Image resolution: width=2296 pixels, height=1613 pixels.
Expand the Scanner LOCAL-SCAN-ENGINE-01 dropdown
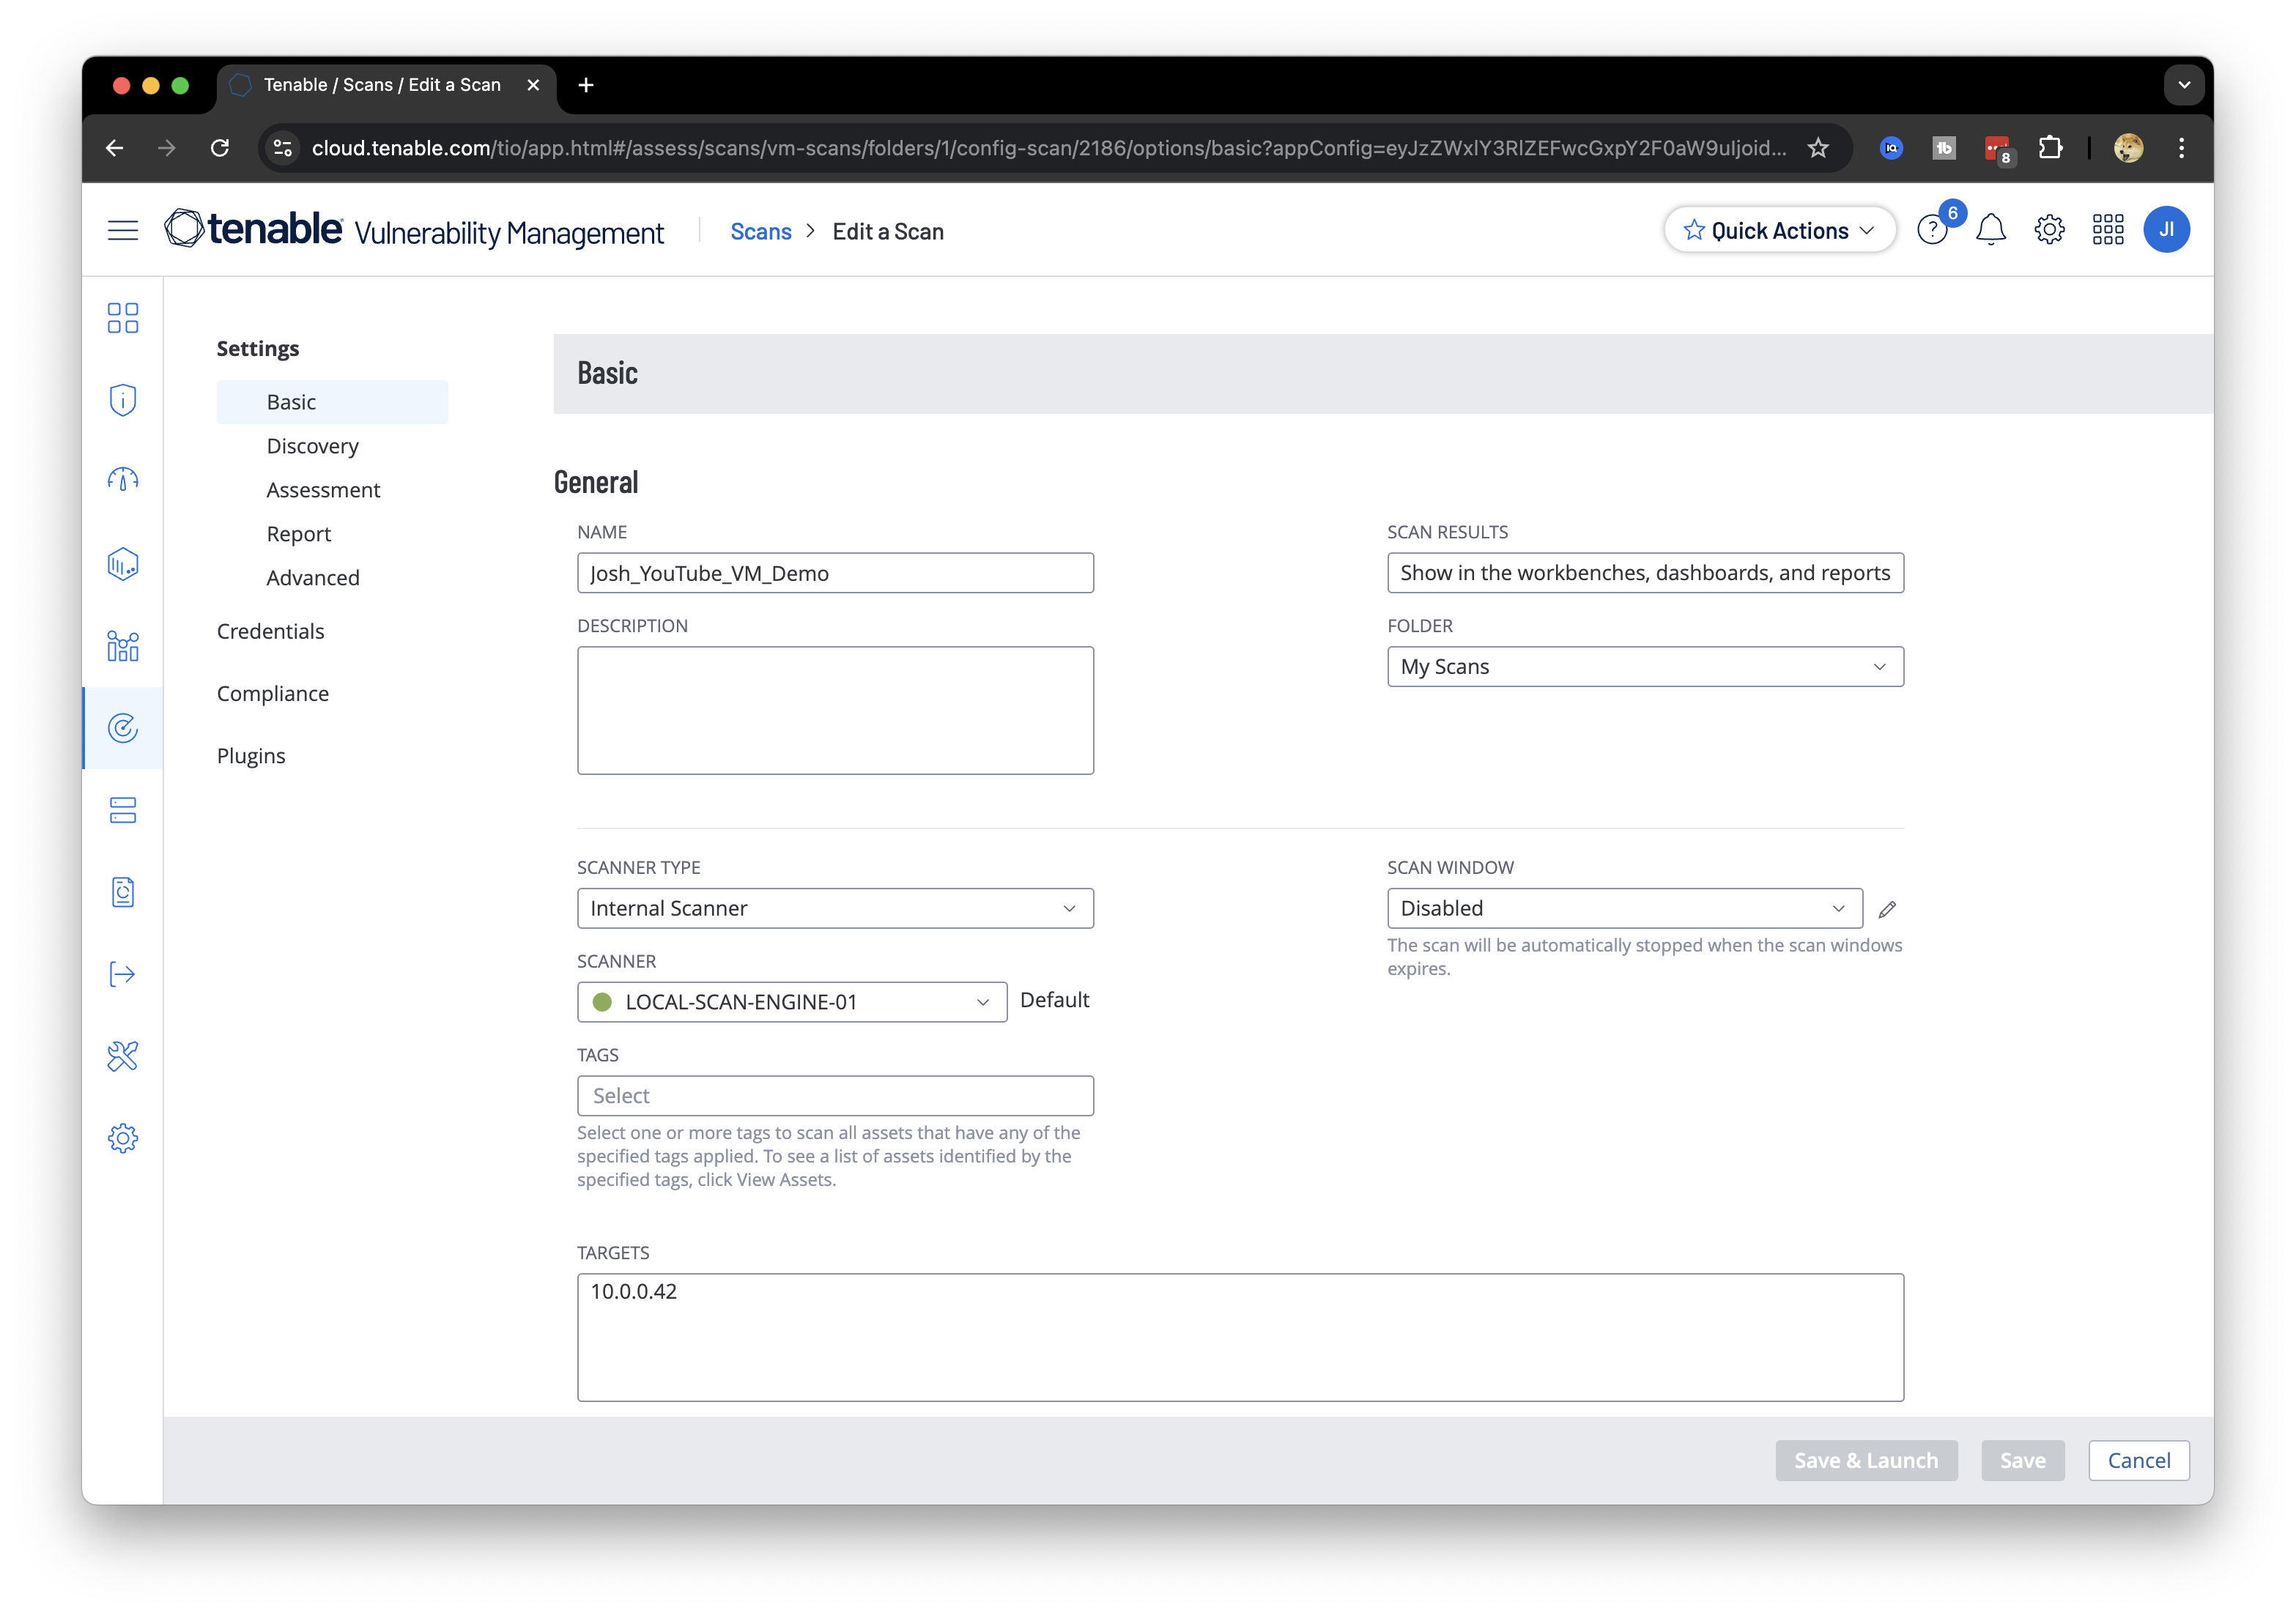click(x=792, y=1002)
